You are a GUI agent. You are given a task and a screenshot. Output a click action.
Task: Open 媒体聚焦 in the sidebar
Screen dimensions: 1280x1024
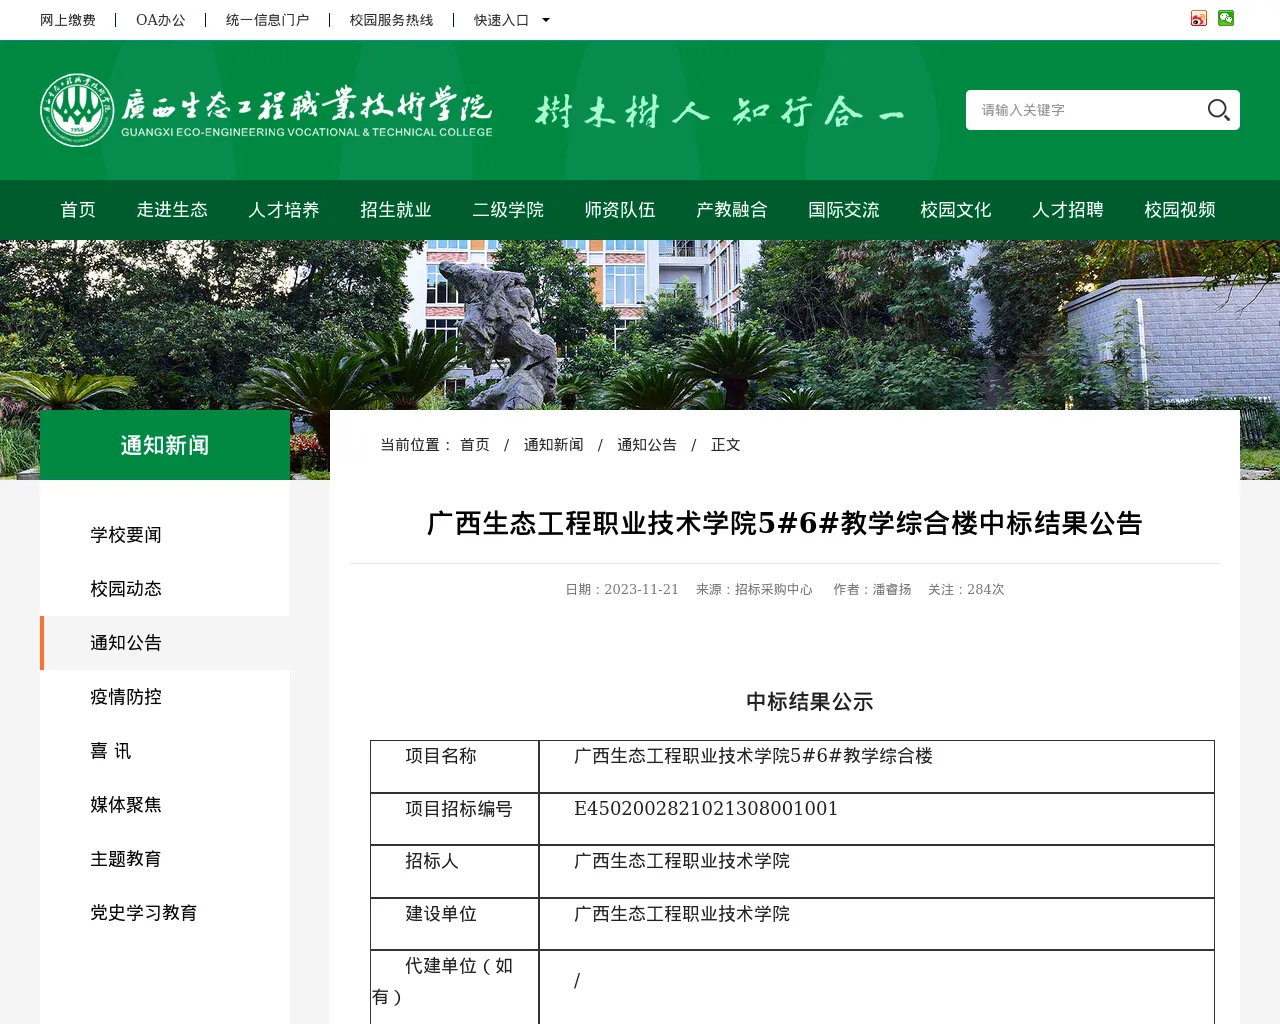(x=126, y=805)
